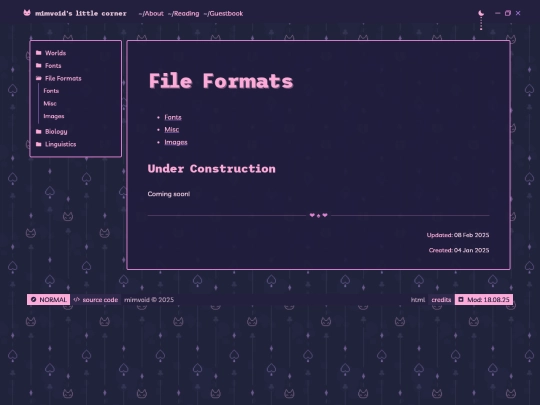Image resolution: width=540 pixels, height=405 pixels.
Task: Select Images under File Formats in sidebar
Action: (54, 116)
